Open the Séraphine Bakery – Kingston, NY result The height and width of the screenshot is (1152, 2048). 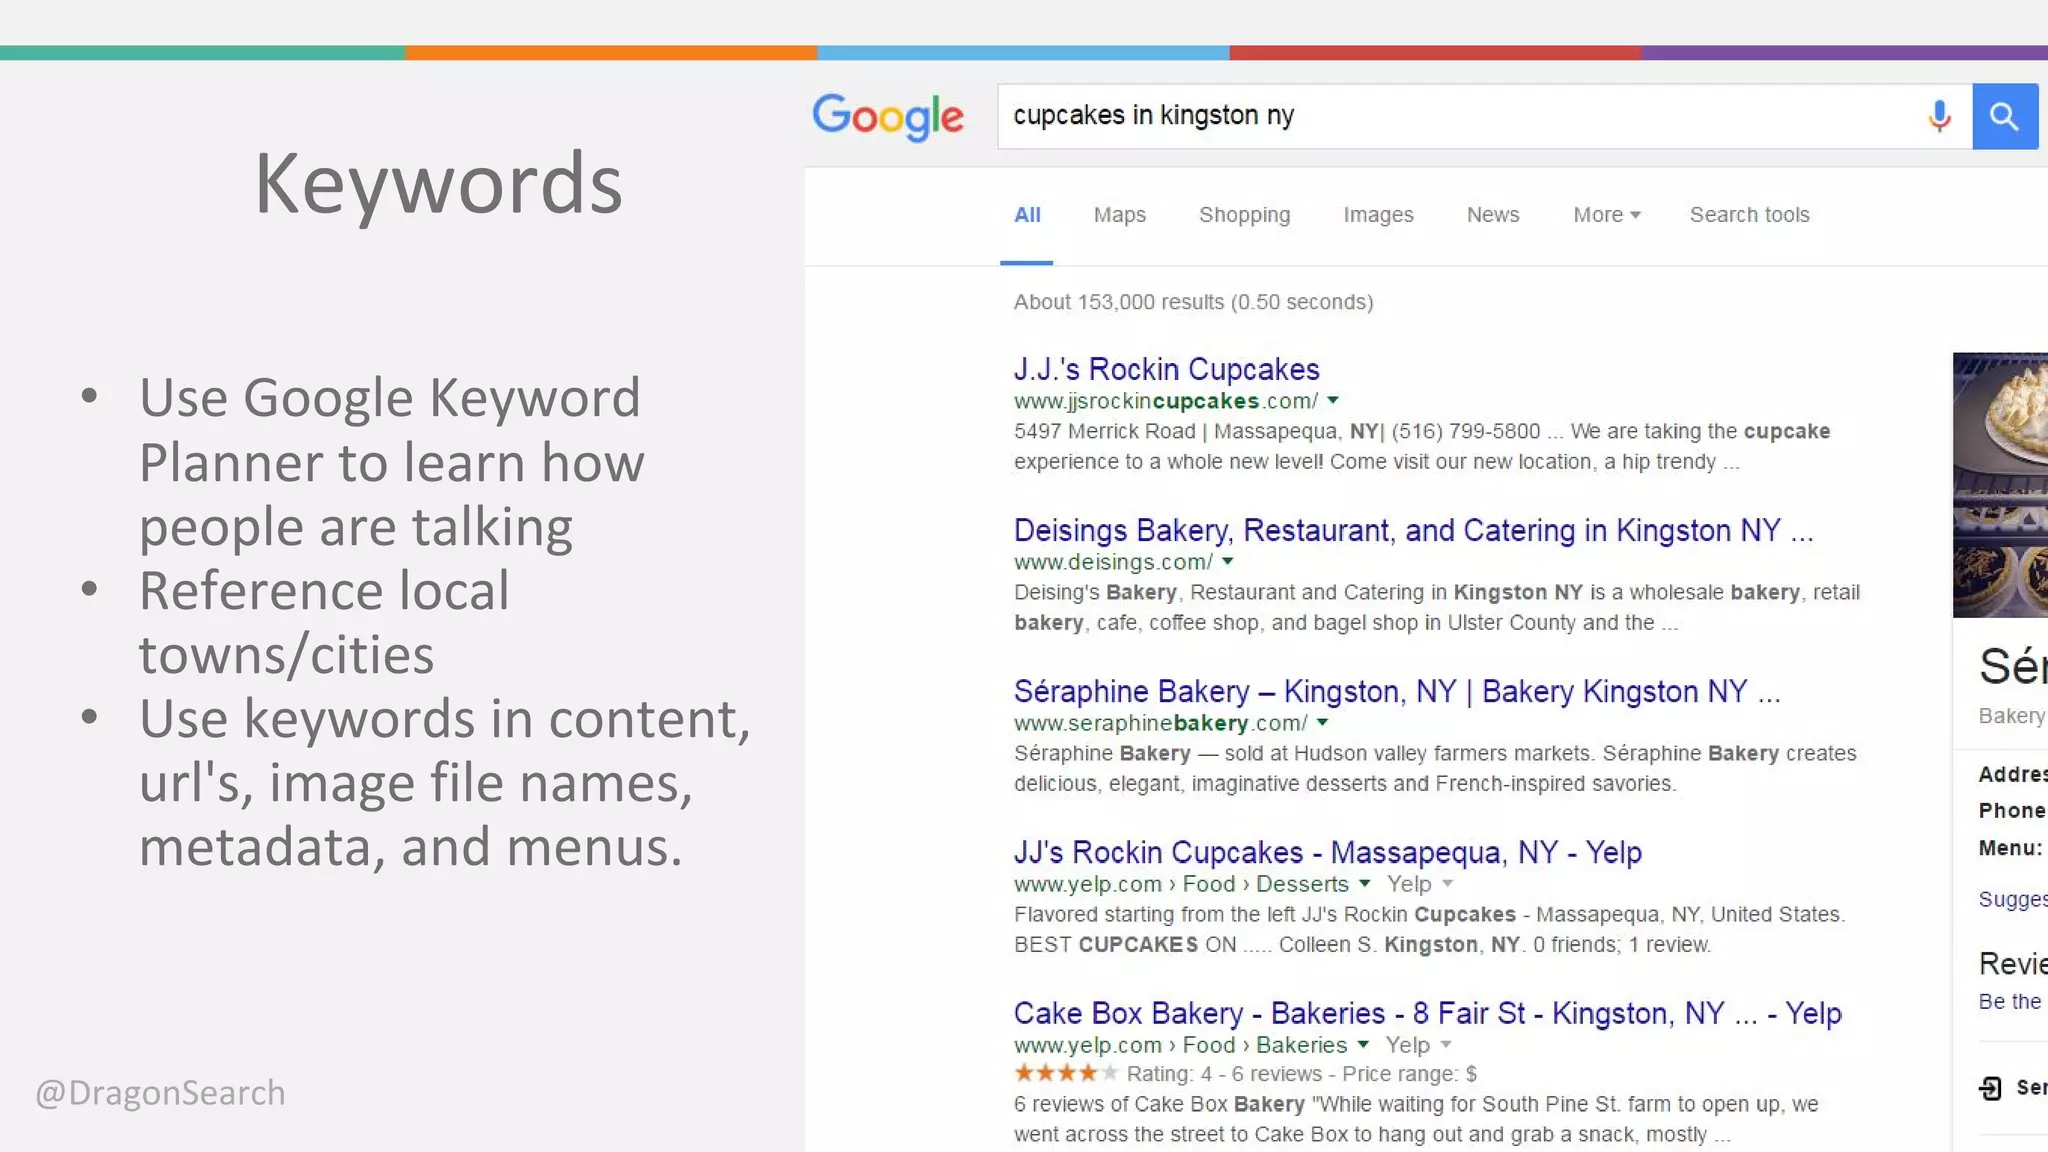(1397, 691)
